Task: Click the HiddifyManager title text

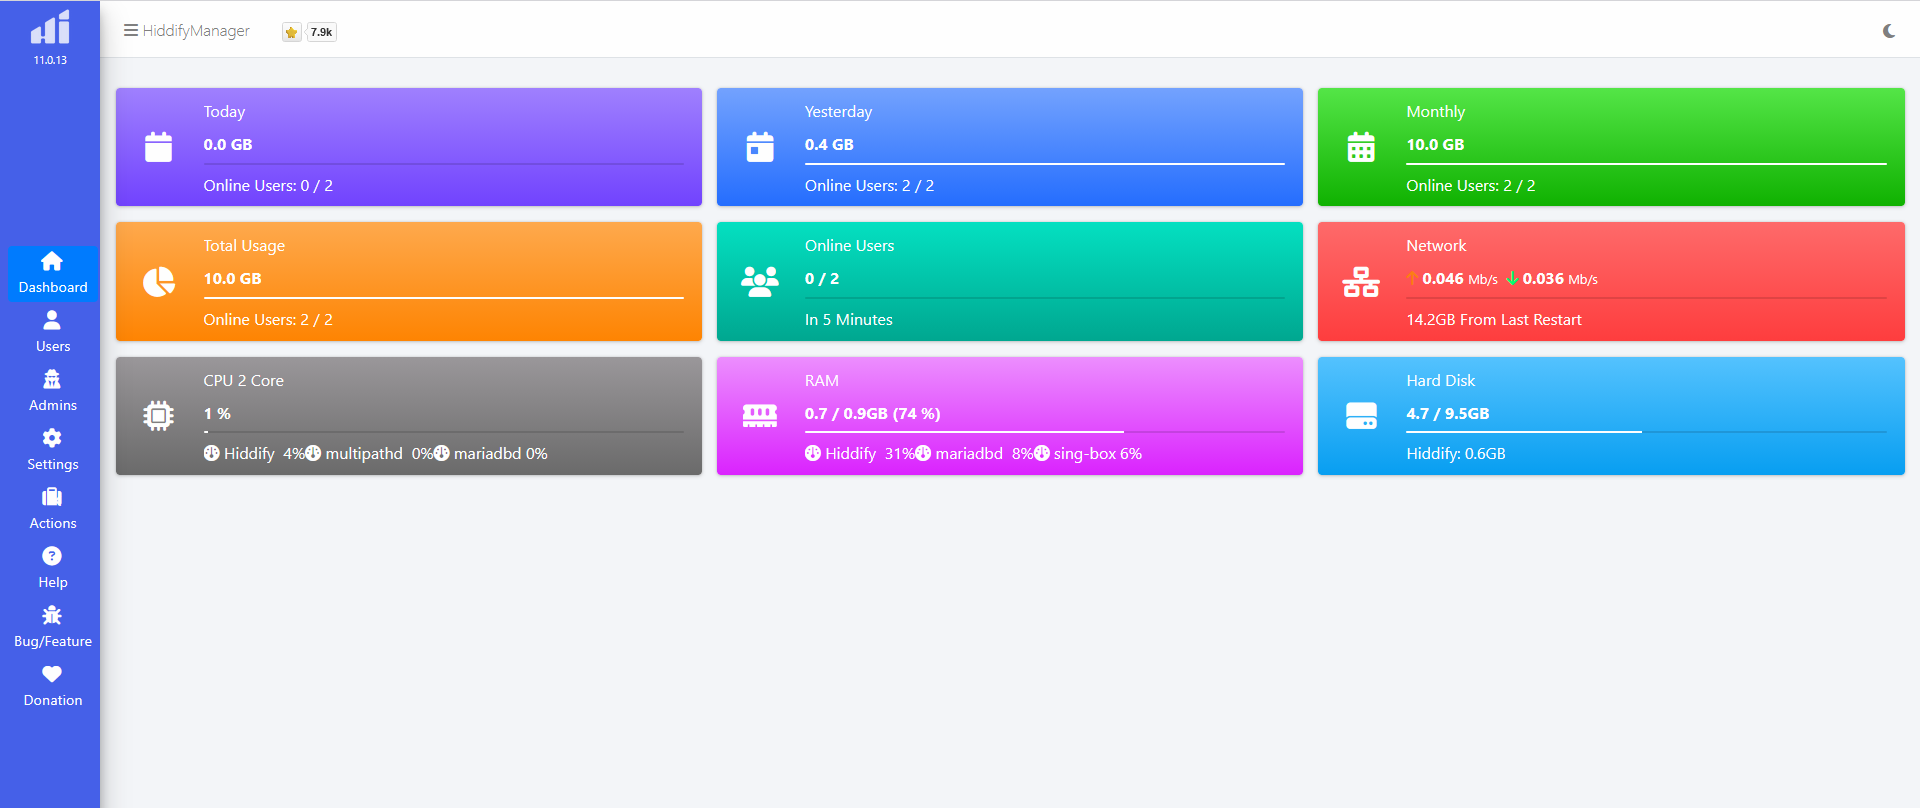Action: coord(196,31)
